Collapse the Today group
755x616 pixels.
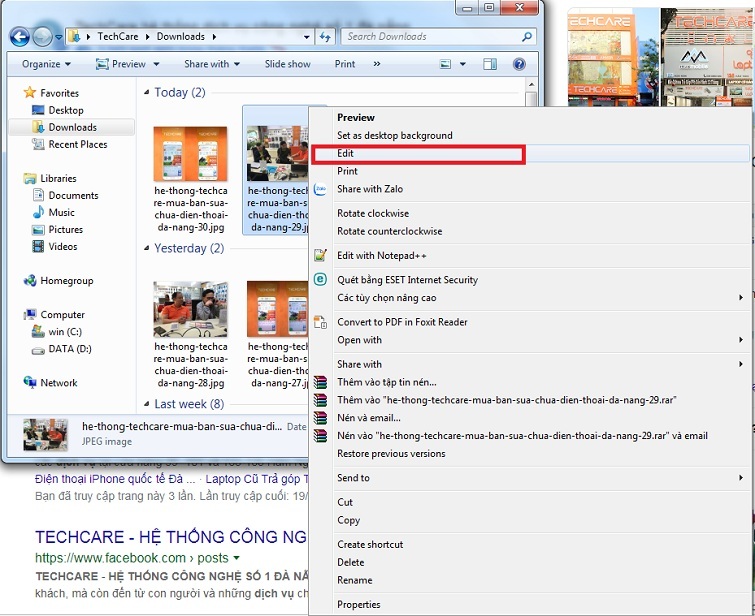[146, 93]
